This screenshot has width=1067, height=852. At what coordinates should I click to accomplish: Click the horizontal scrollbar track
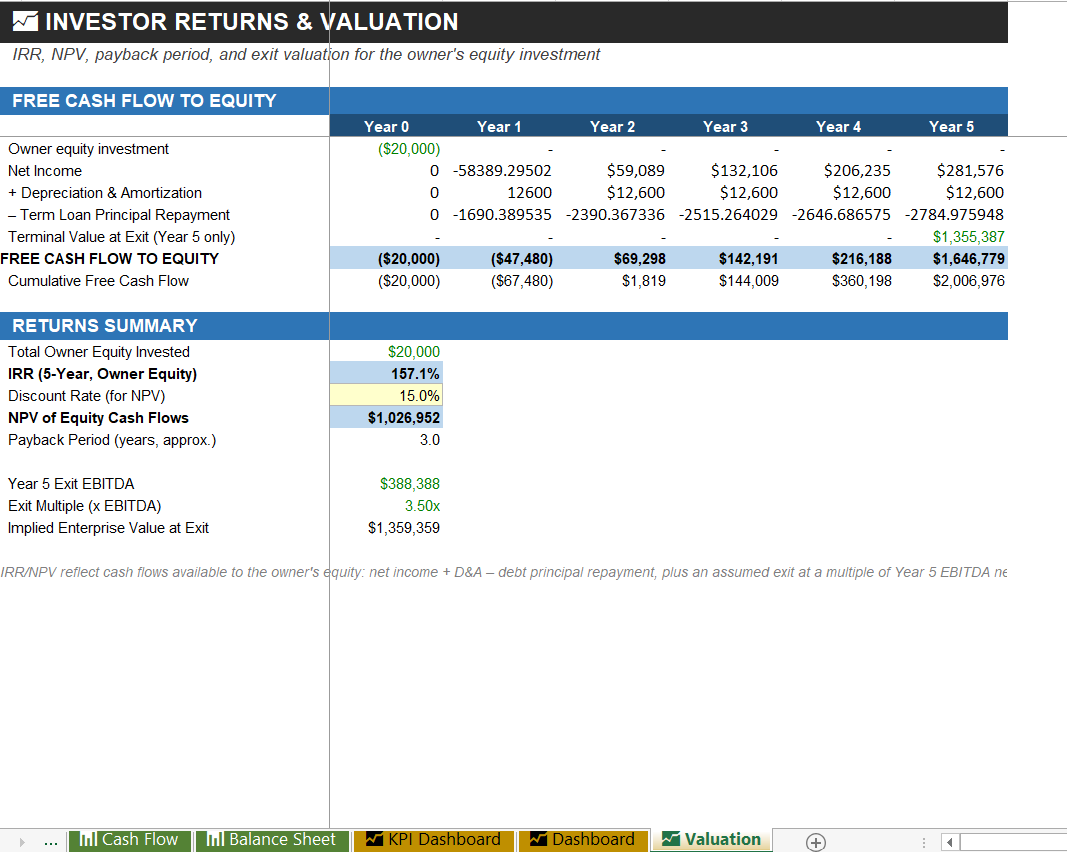(1013, 842)
